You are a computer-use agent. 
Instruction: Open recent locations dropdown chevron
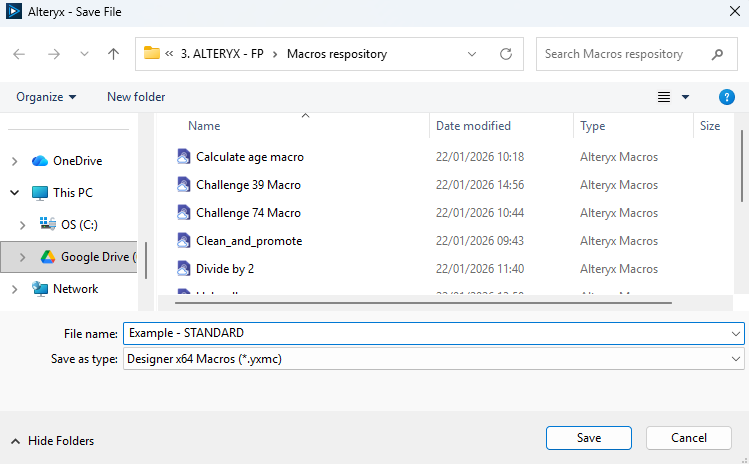(x=84, y=54)
